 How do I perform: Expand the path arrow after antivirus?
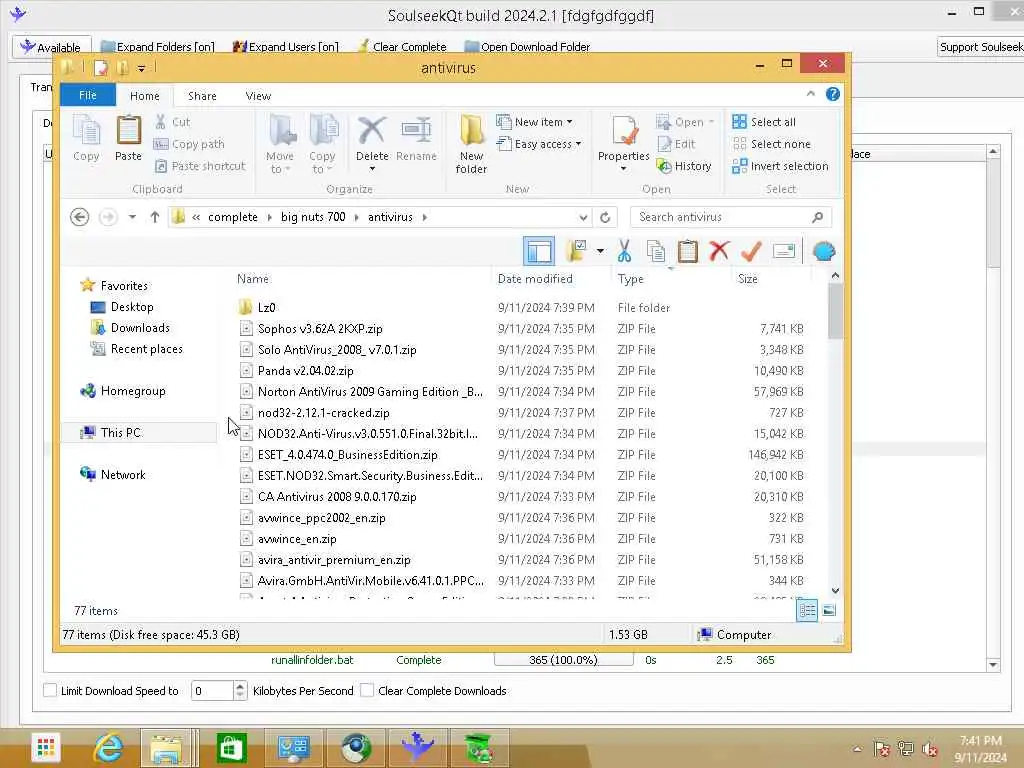424,217
